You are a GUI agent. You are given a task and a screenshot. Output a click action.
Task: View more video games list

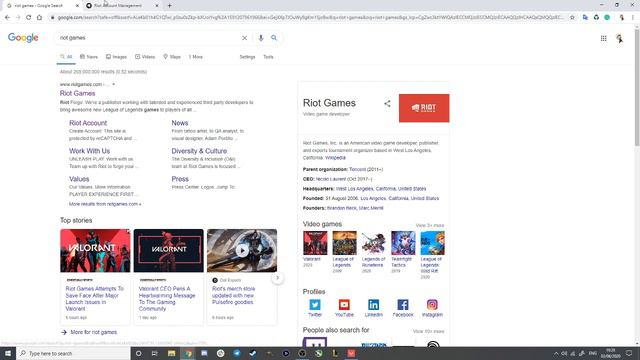click(x=430, y=225)
